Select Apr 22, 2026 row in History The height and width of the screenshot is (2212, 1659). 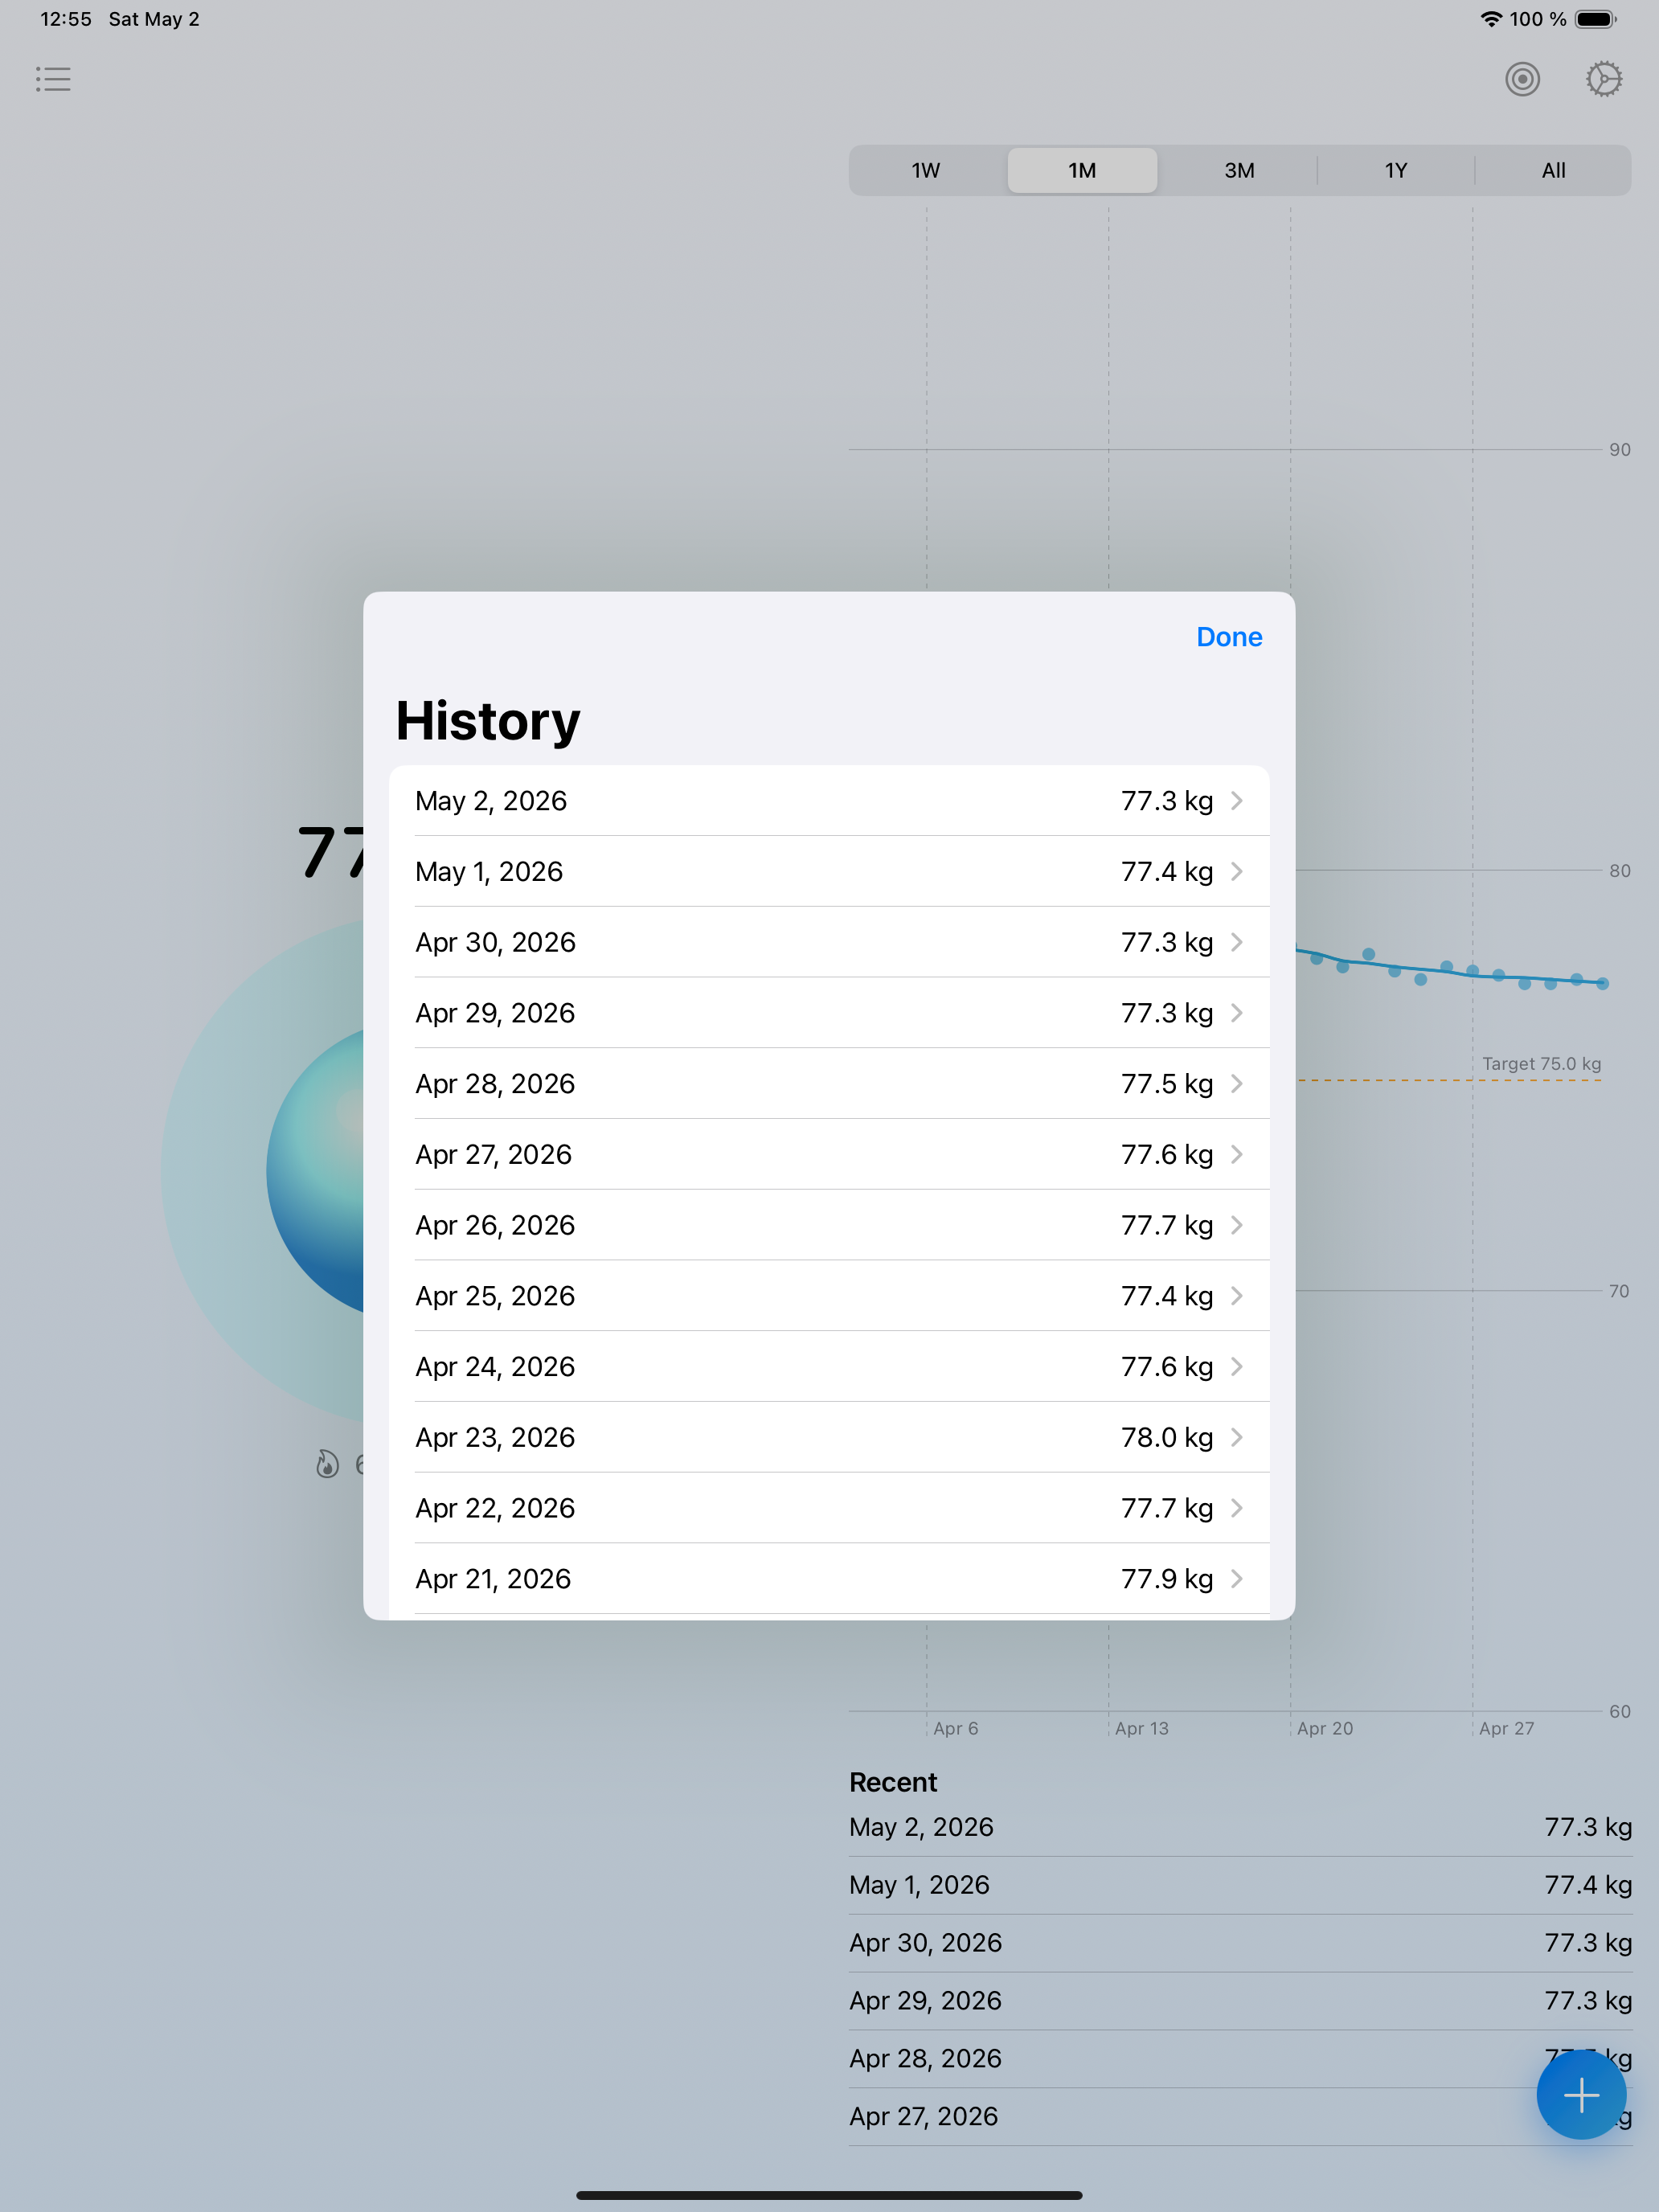[x=829, y=1508]
